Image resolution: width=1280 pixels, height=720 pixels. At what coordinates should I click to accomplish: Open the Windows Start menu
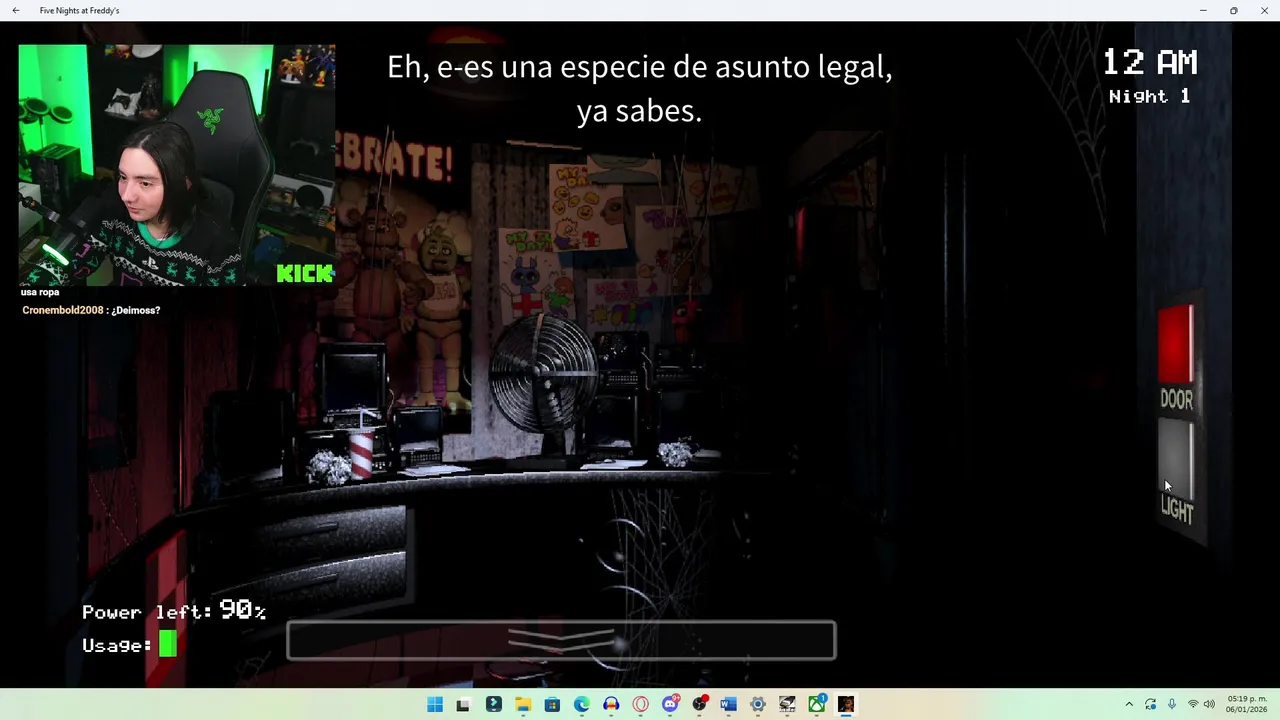tap(435, 704)
